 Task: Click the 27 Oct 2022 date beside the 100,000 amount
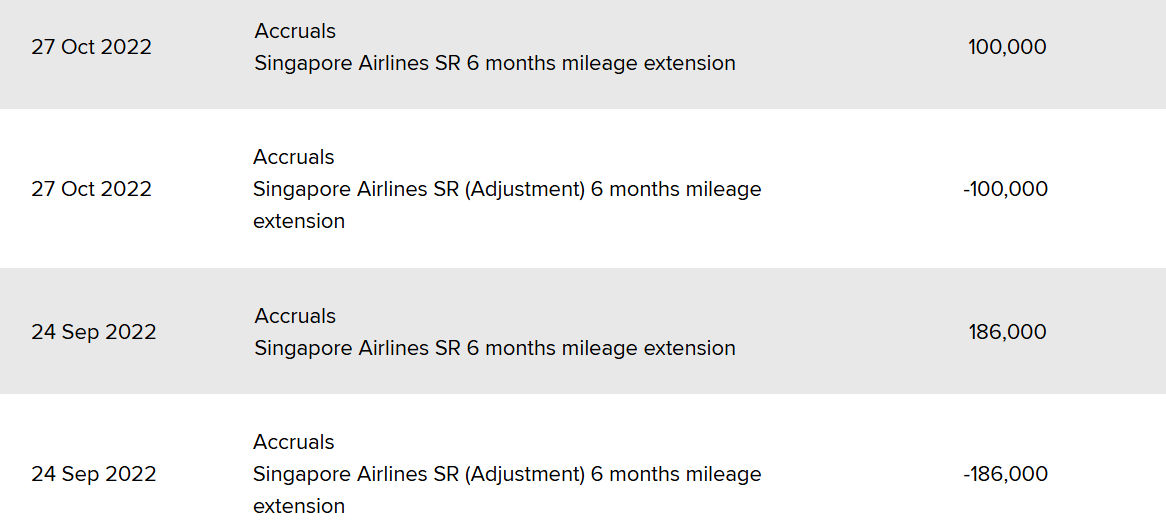click(91, 47)
